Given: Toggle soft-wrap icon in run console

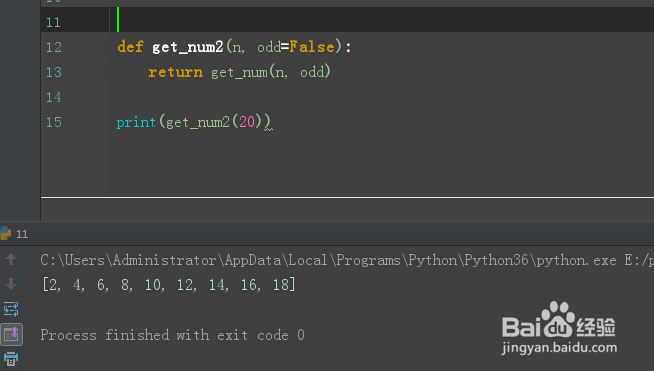Looking at the screenshot, I should click(x=11, y=309).
